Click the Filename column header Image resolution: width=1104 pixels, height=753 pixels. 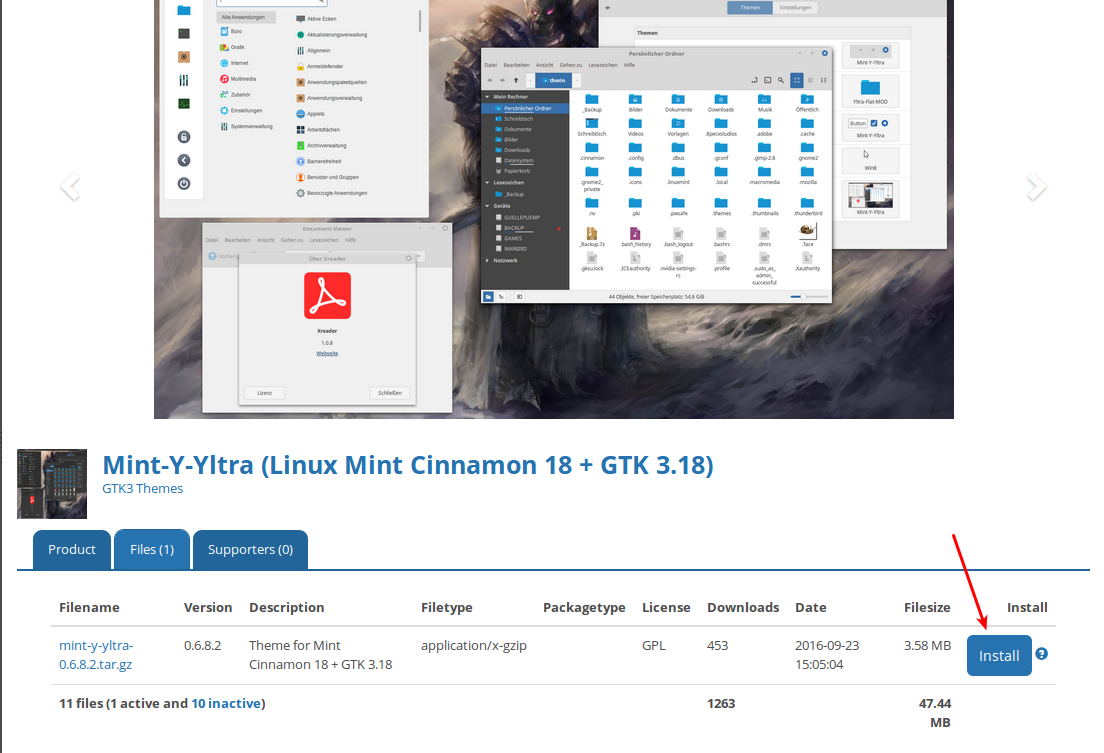[x=89, y=607]
